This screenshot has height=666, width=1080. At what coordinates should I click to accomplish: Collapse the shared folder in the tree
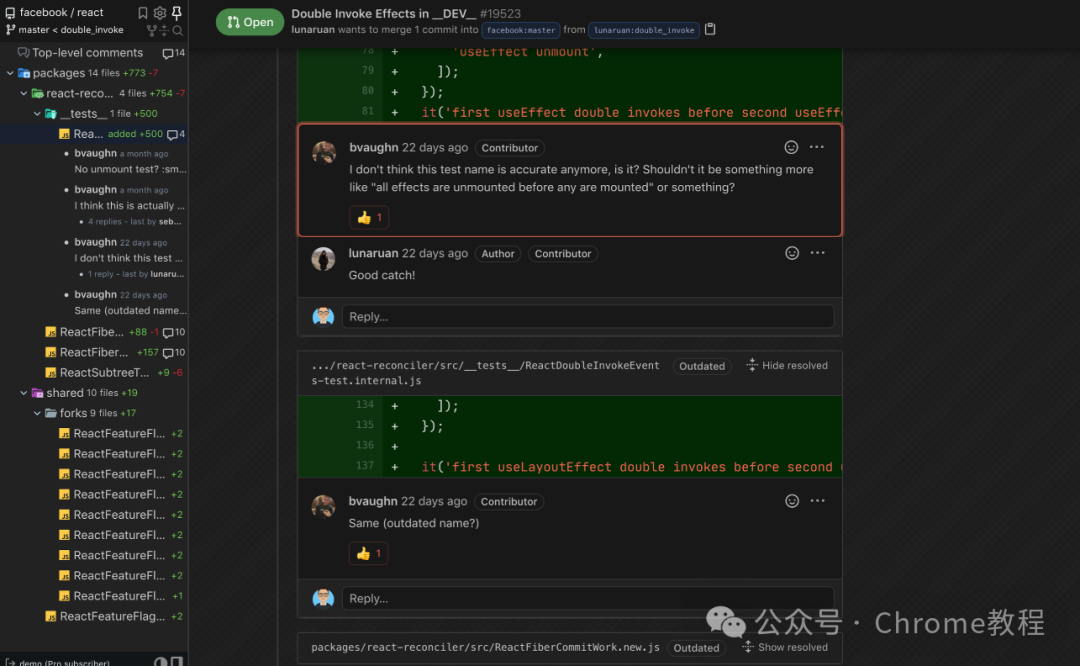coord(24,393)
